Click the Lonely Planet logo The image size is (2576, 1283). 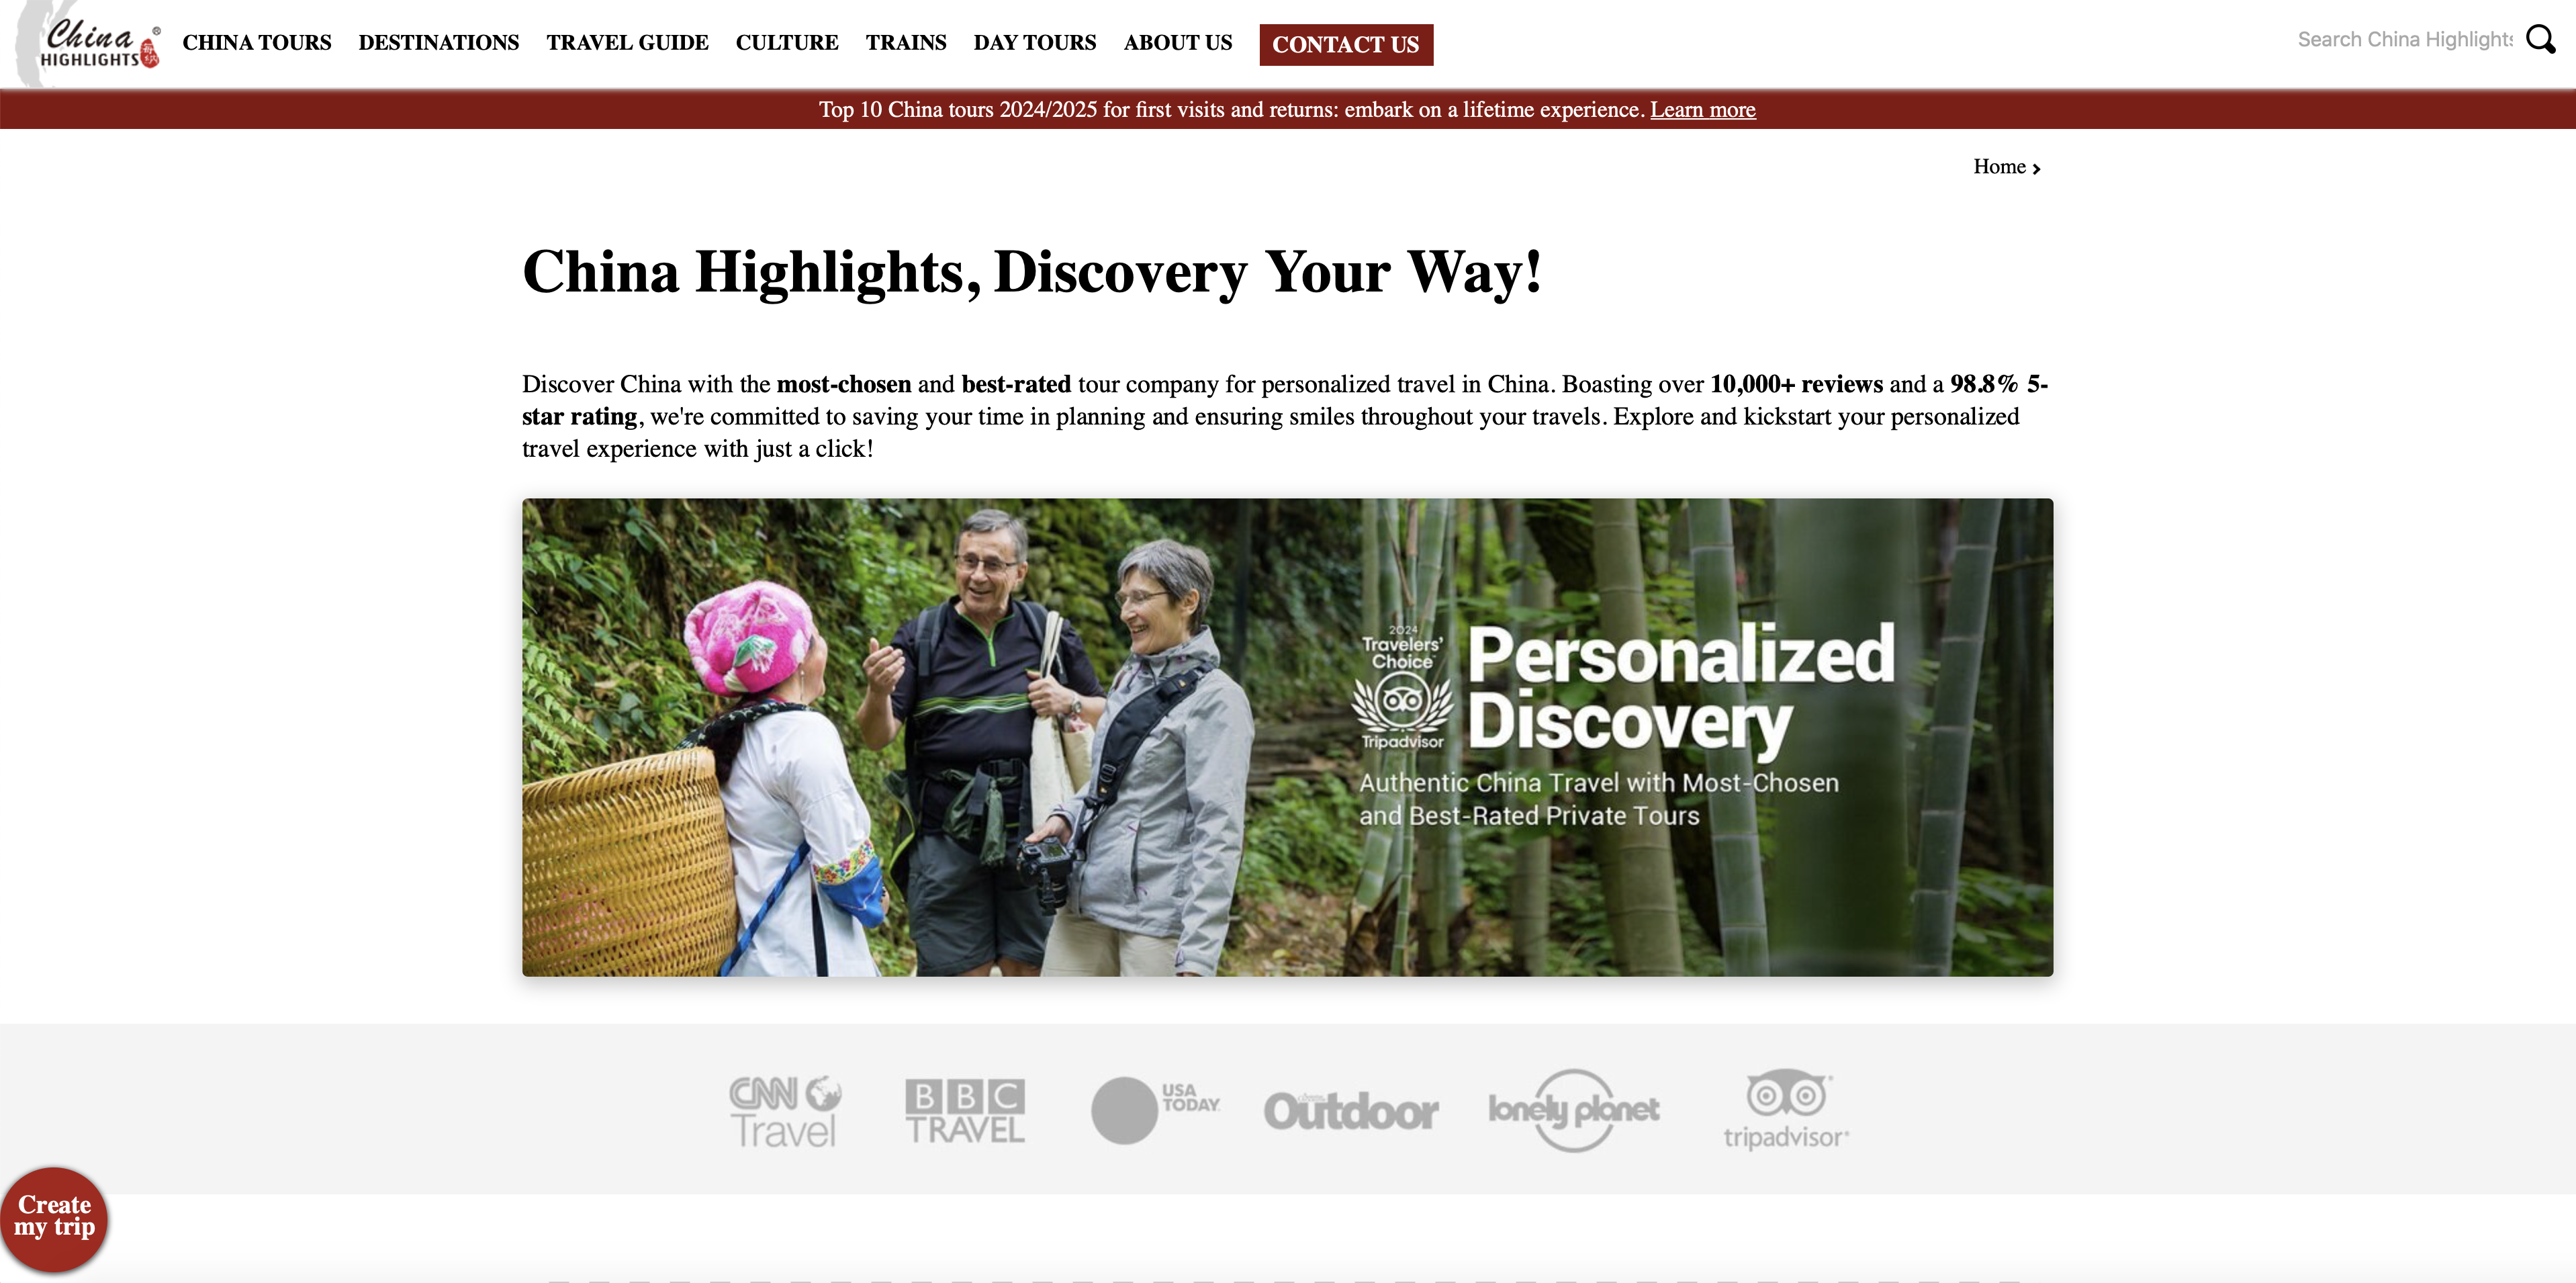pos(1574,1110)
